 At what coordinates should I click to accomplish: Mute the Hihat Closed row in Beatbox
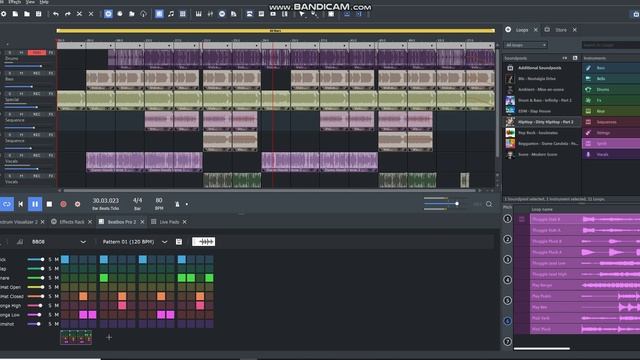pyautogui.click(x=56, y=296)
